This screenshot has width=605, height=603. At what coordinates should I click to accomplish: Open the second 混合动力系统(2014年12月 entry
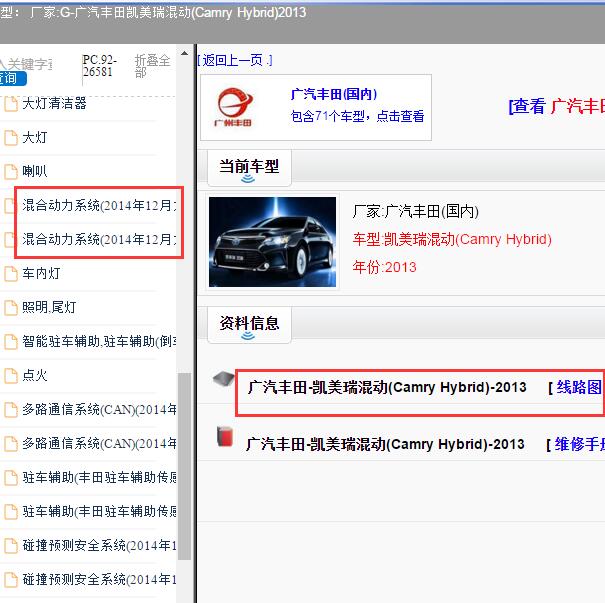coord(99,240)
